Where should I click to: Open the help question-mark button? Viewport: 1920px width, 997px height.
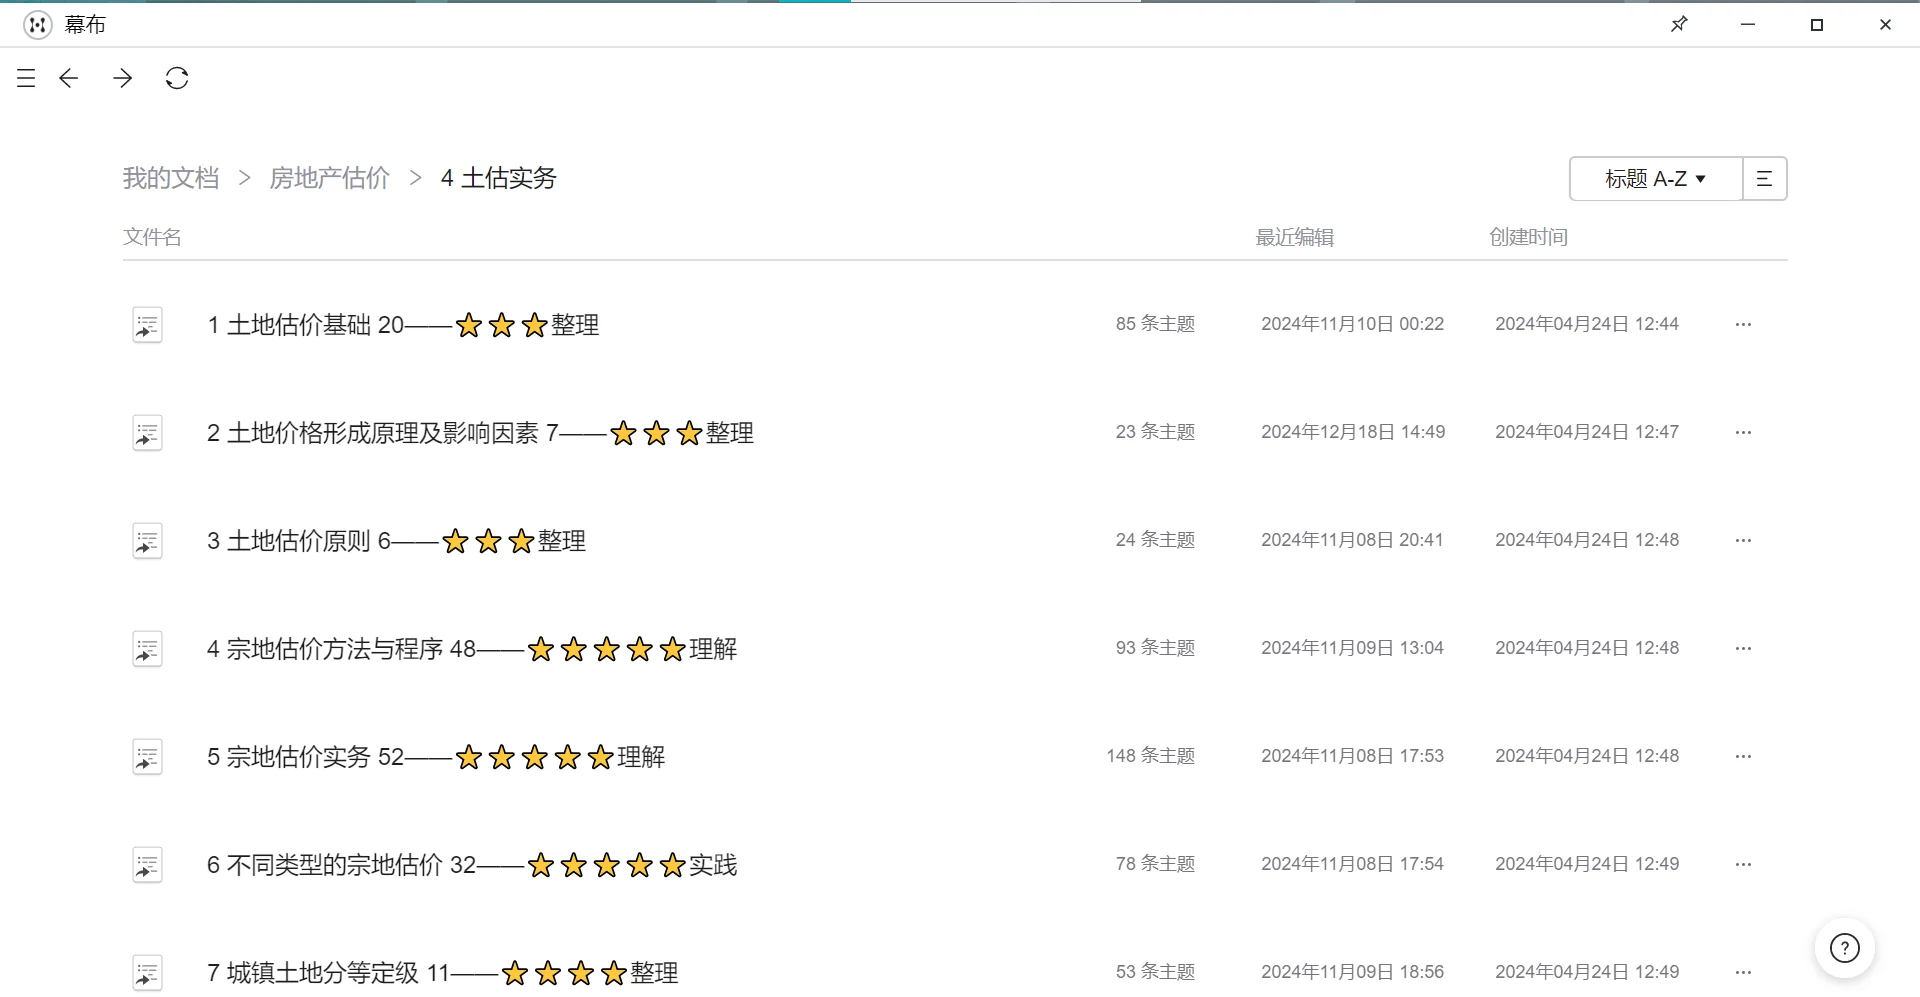(1844, 947)
